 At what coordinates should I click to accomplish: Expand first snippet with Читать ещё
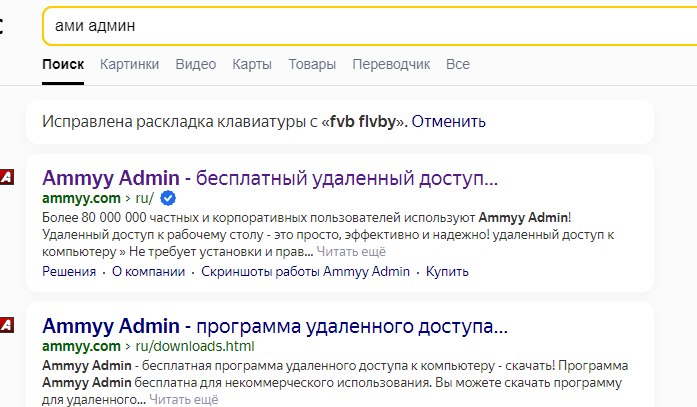click(x=351, y=252)
